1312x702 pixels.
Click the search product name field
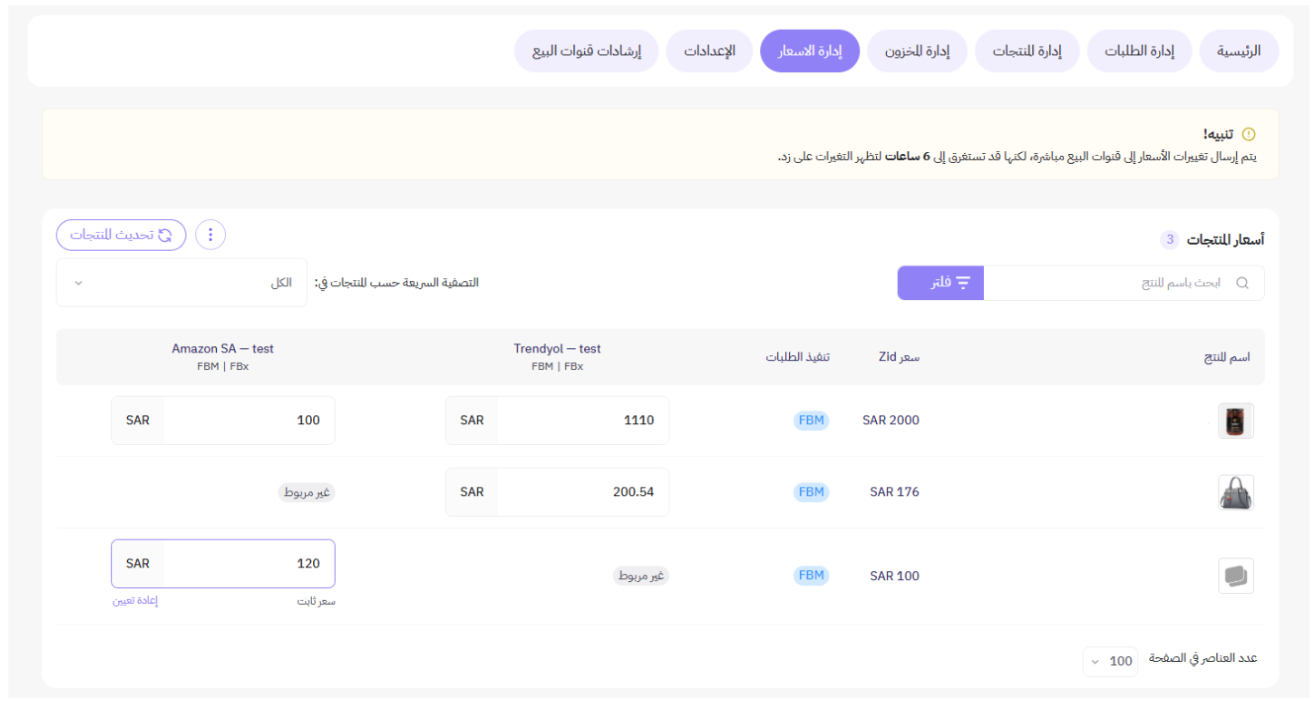(x=1124, y=283)
